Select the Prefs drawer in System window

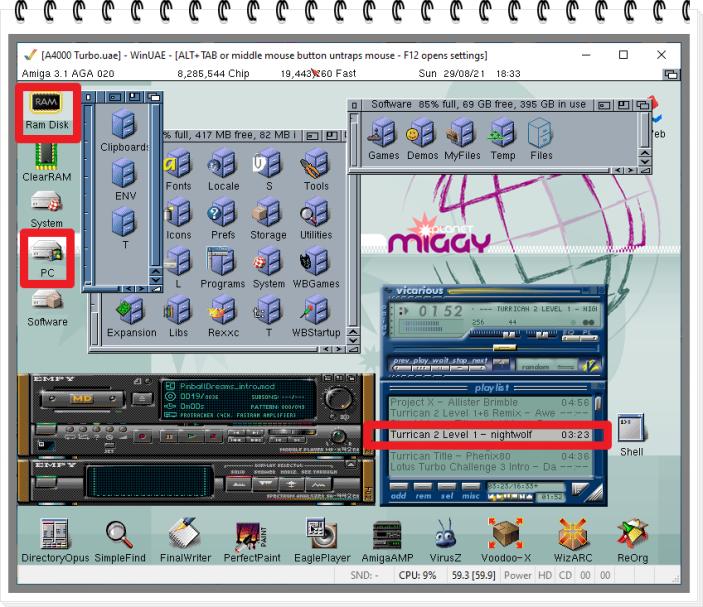(223, 219)
